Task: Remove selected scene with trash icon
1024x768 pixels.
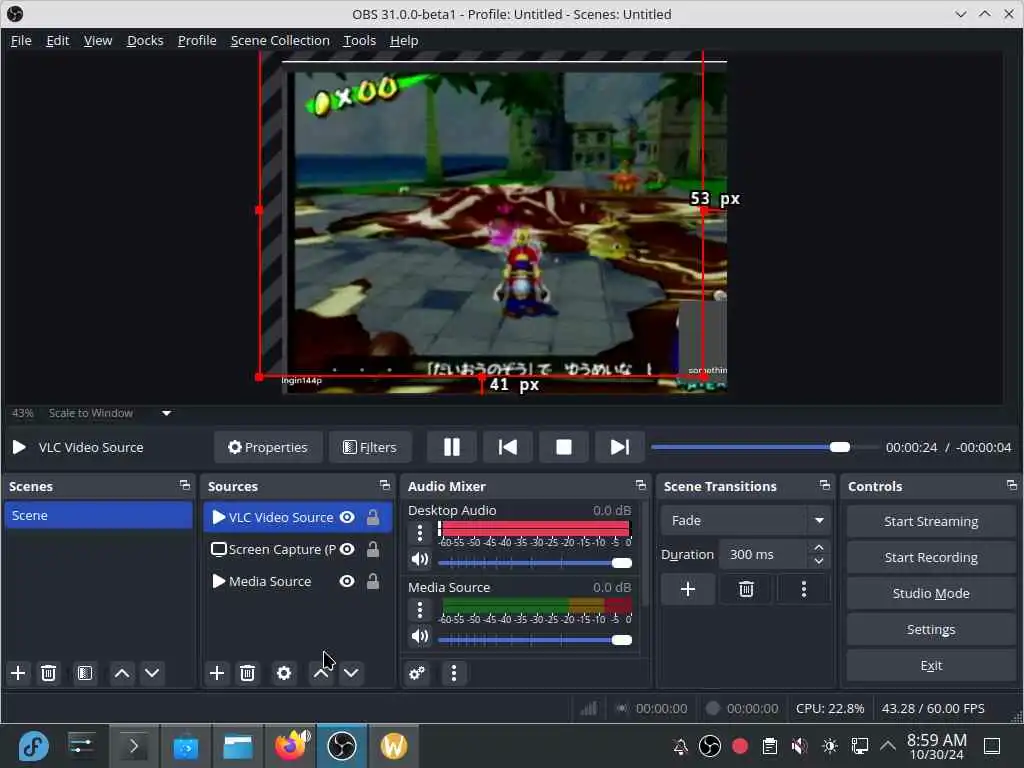Action: click(x=48, y=673)
